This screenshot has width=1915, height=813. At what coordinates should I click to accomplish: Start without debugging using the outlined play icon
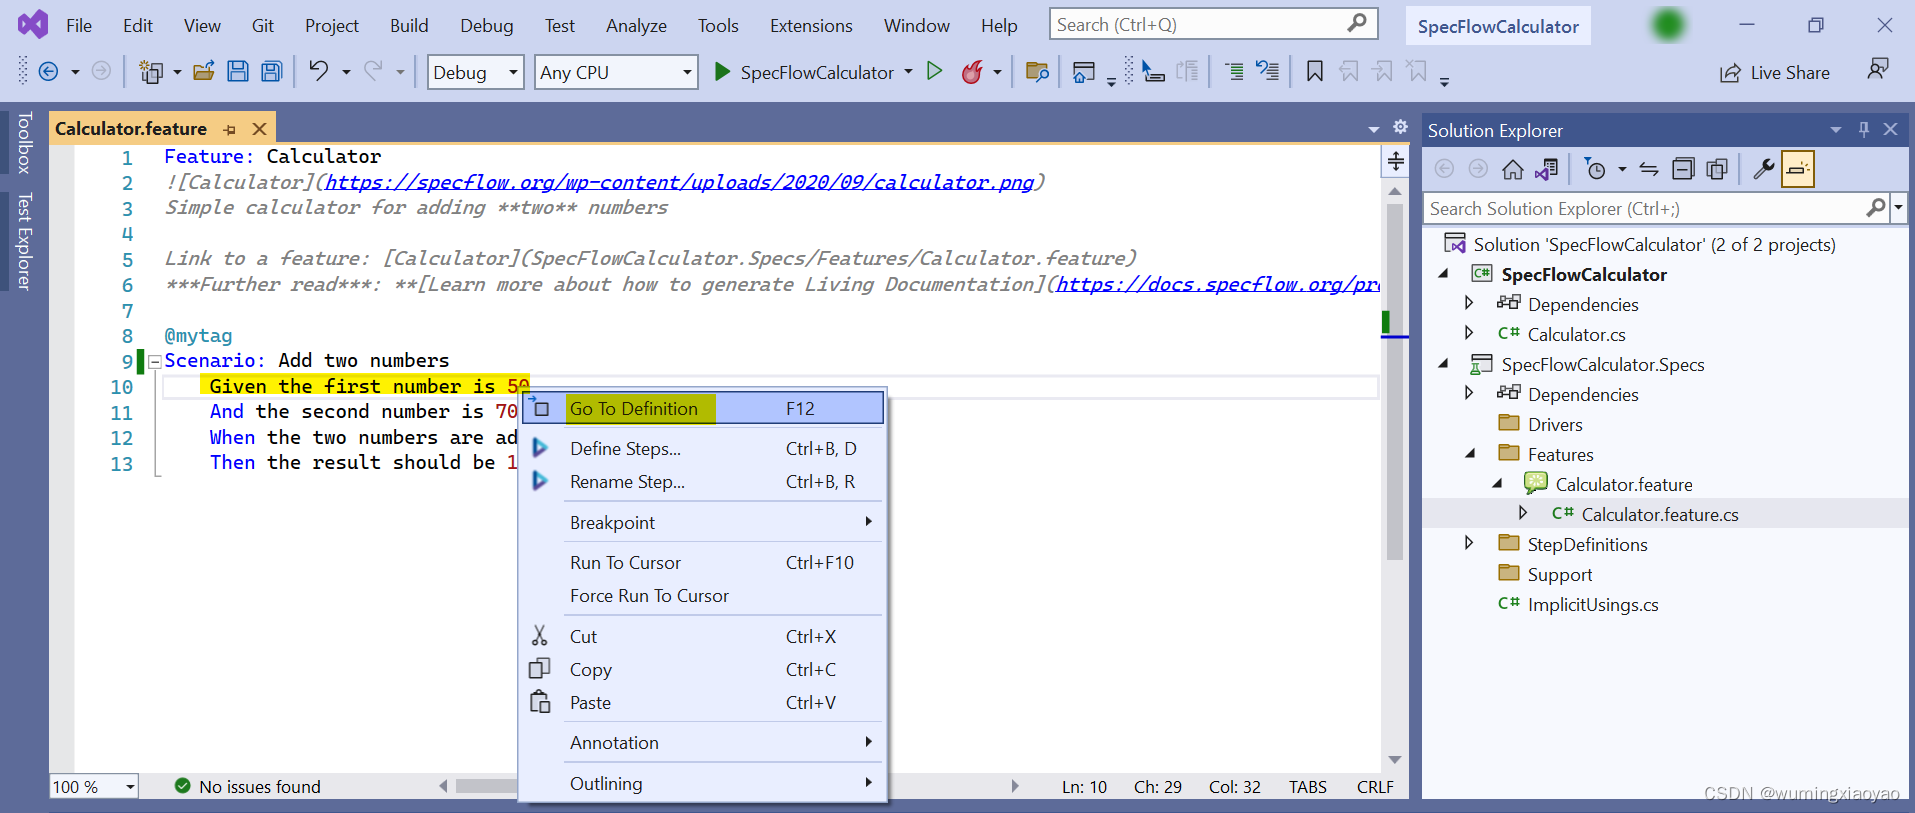[935, 71]
